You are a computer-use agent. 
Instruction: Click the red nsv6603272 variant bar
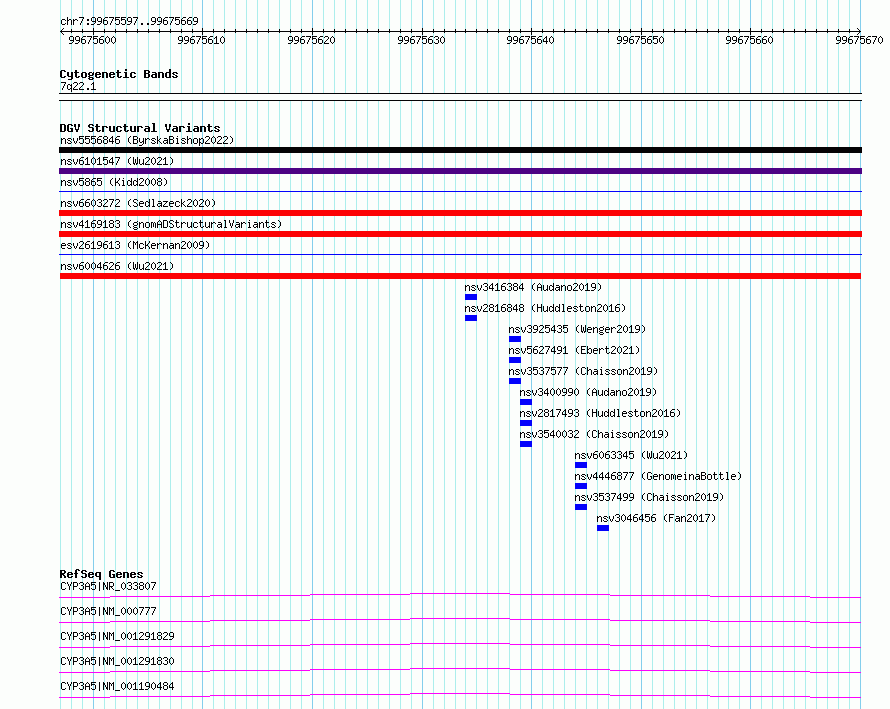pos(460,213)
